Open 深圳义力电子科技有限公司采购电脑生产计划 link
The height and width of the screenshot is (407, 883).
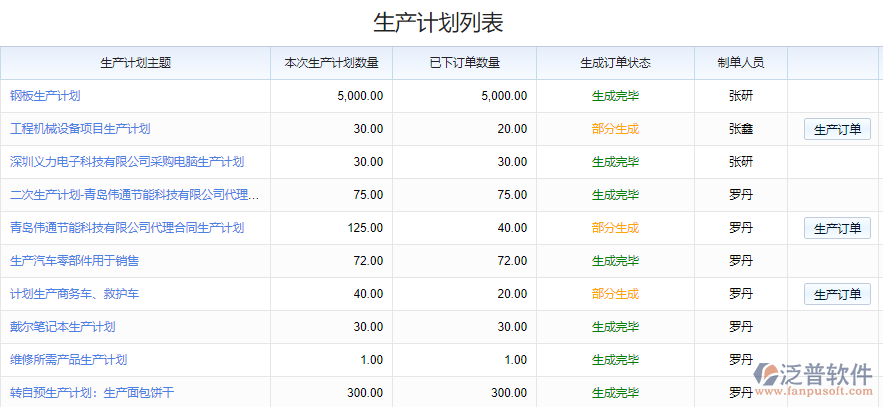127,162
